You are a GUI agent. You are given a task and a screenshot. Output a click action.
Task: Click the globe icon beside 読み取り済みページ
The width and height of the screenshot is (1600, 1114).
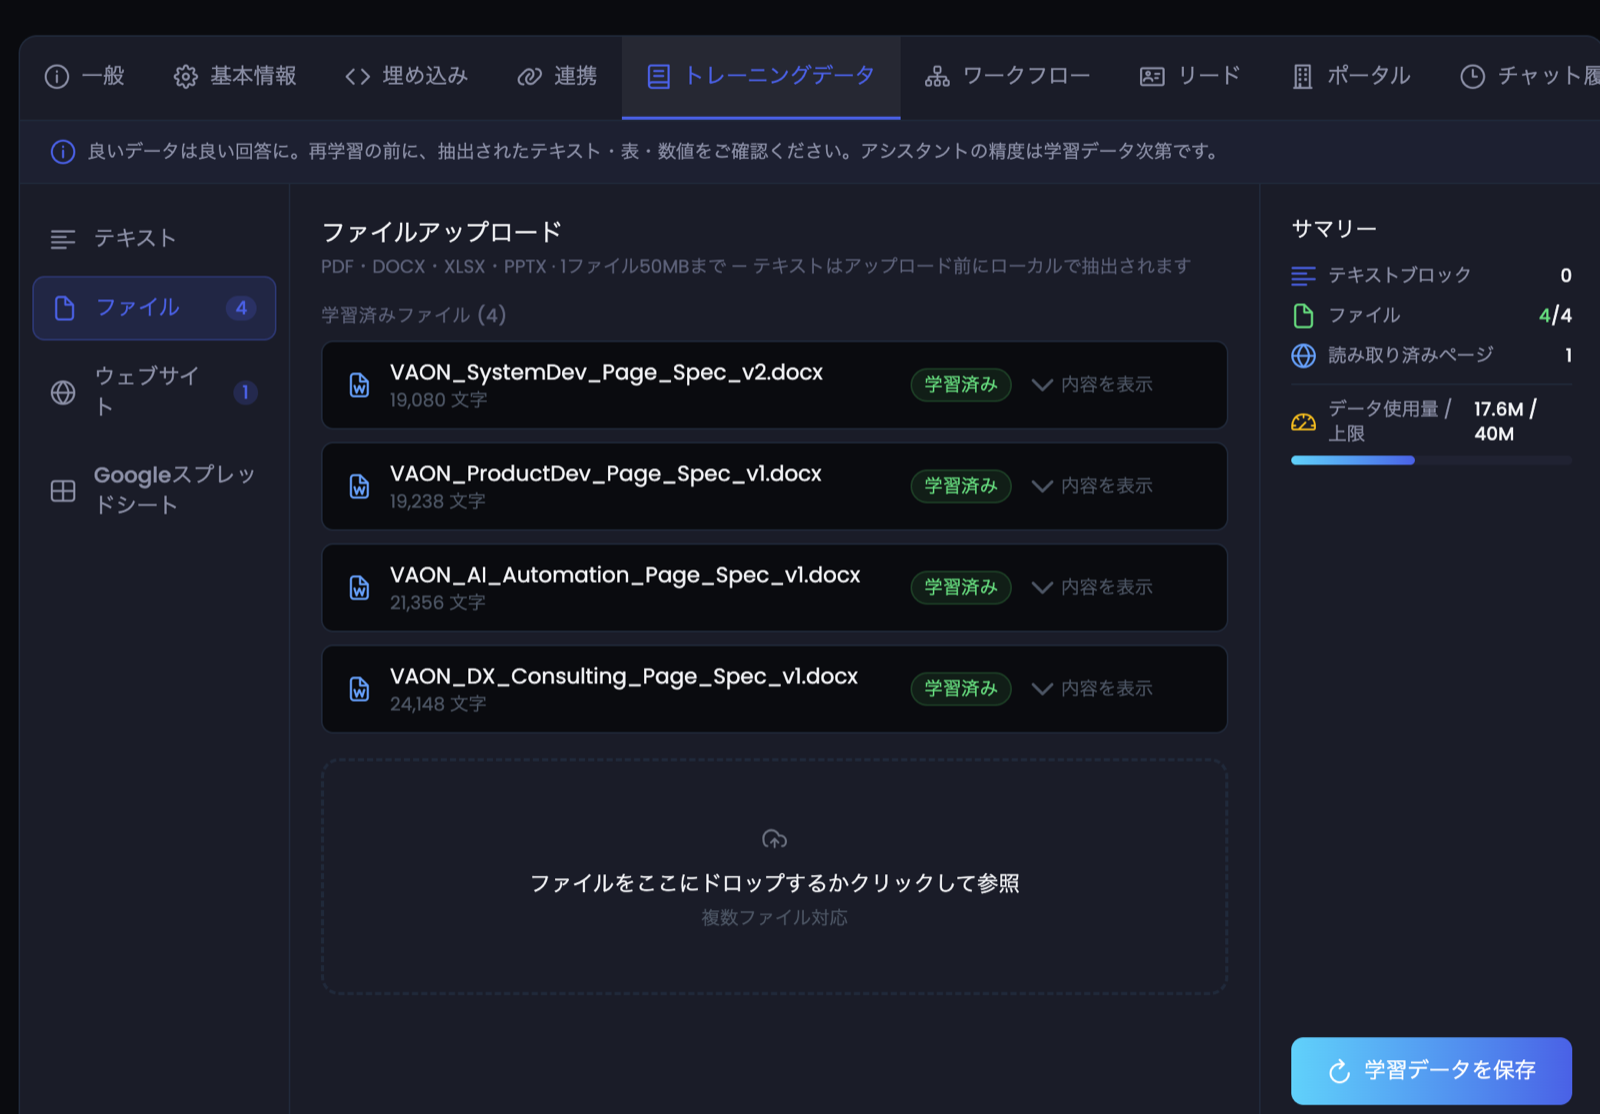point(1303,356)
